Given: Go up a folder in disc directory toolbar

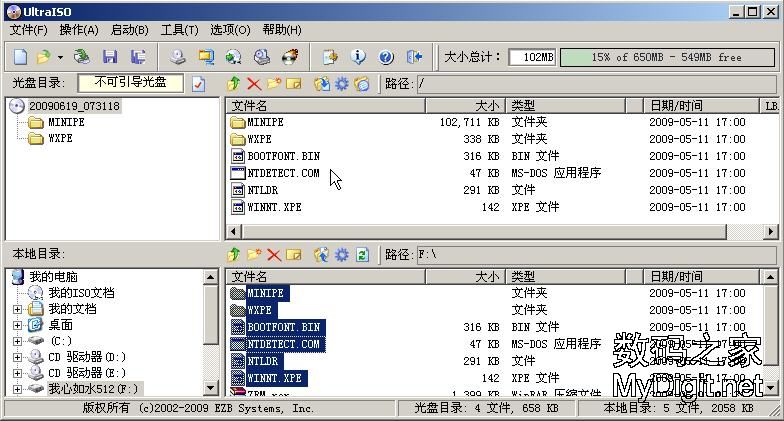Looking at the screenshot, I should point(234,84).
